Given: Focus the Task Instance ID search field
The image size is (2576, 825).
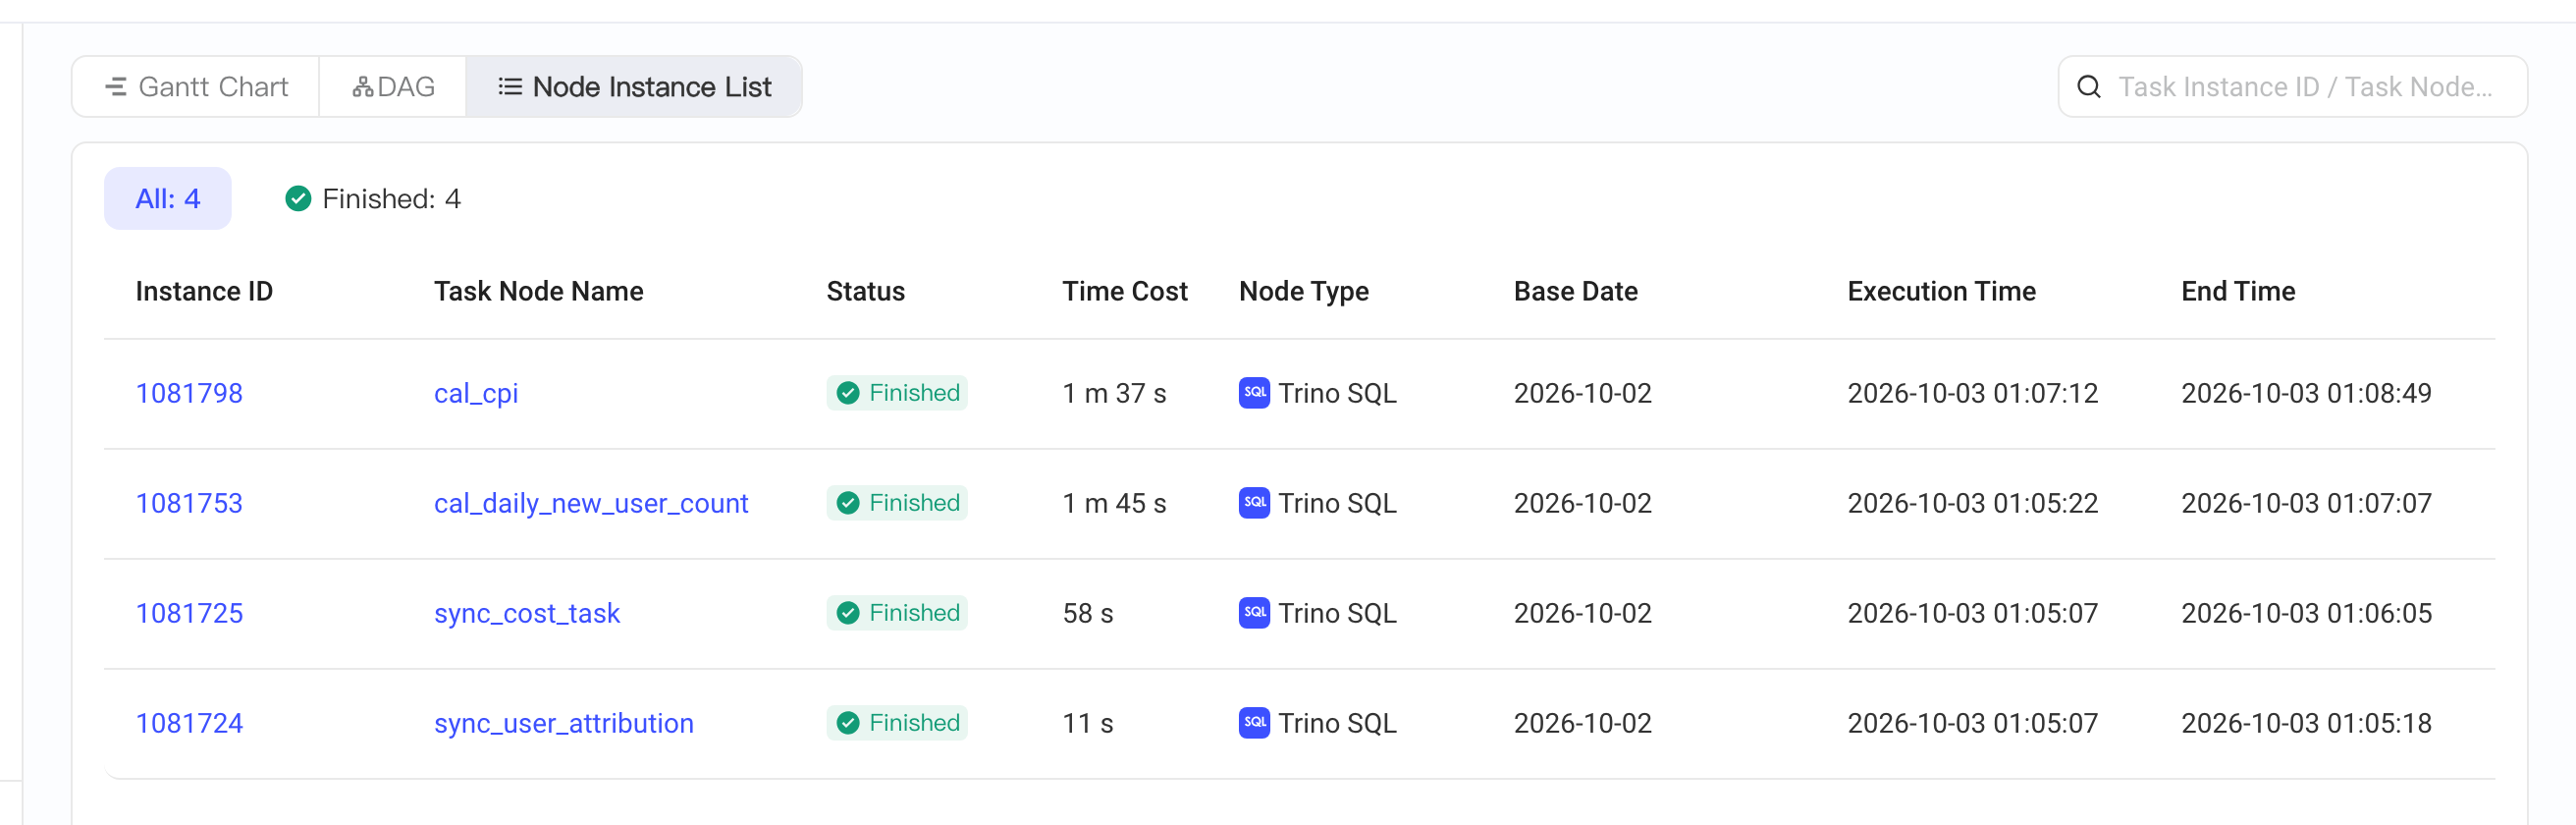Looking at the screenshot, I should (x=2292, y=87).
